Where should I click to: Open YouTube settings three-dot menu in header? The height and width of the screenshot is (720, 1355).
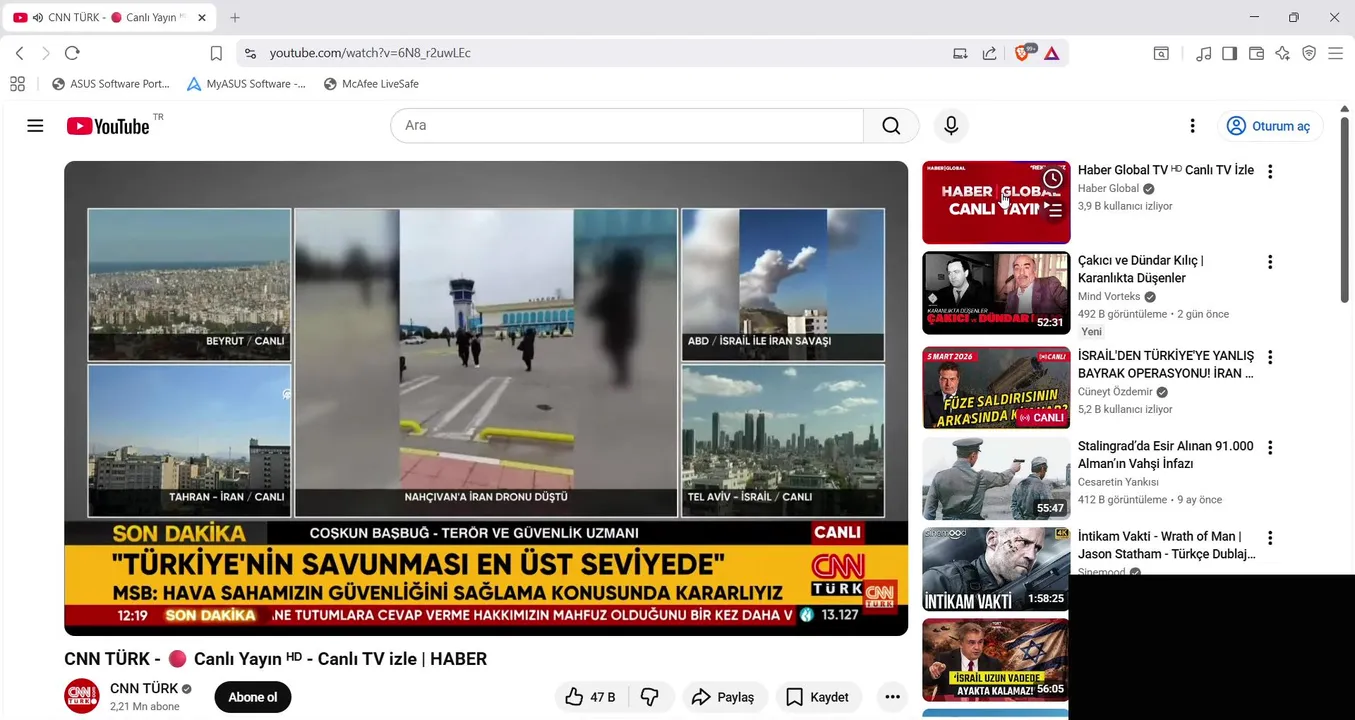pos(1192,126)
